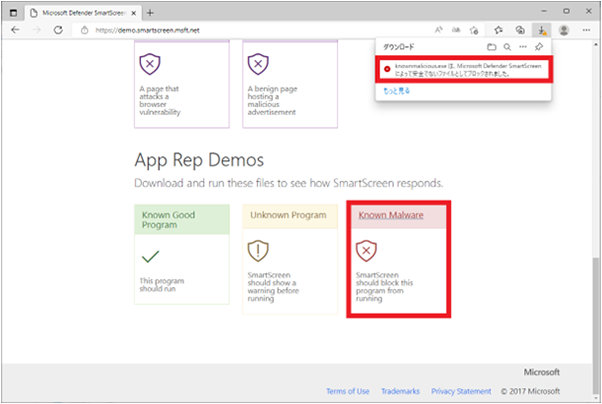This screenshot has height=404, width=602.
Task: Search downloads with magnifier icon
Action: [507, 47]
